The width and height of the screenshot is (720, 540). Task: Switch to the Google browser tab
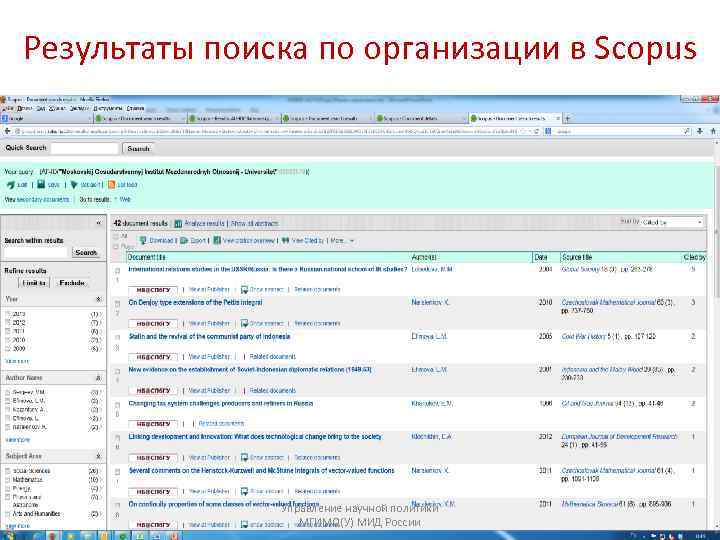[46, 118]
